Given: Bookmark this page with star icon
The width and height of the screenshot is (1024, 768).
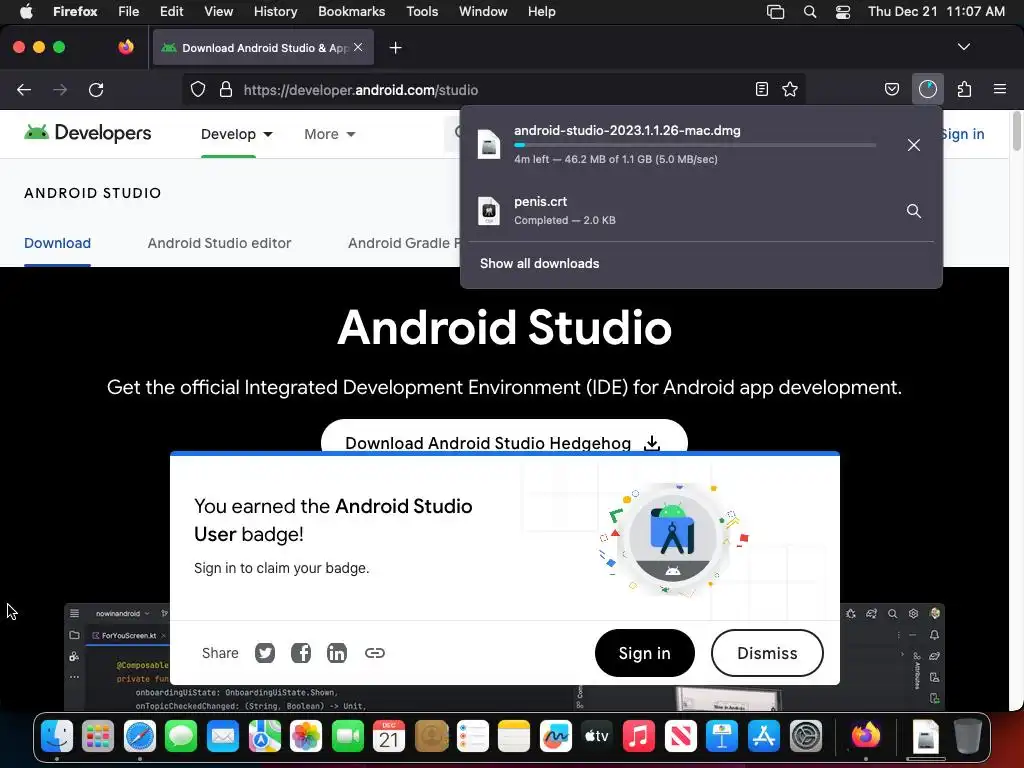Looking at the screenshot, I should [790, 89].
